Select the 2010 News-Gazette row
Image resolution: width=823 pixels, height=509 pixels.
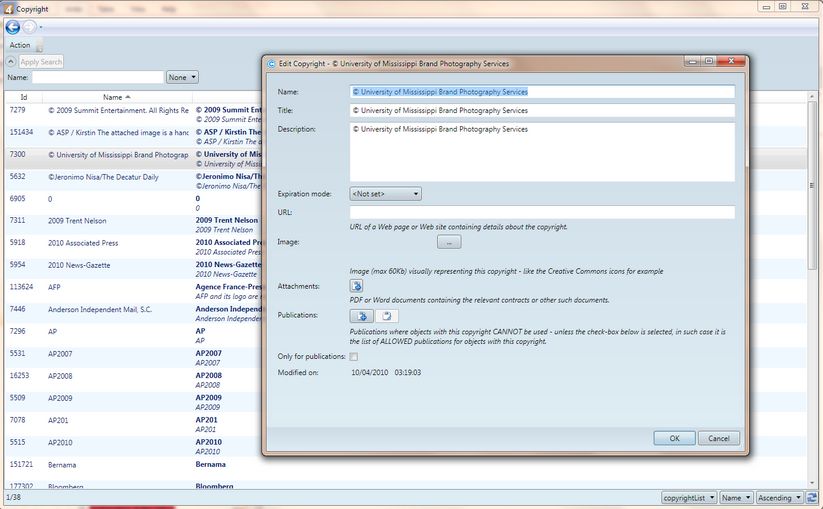[134, 269]
